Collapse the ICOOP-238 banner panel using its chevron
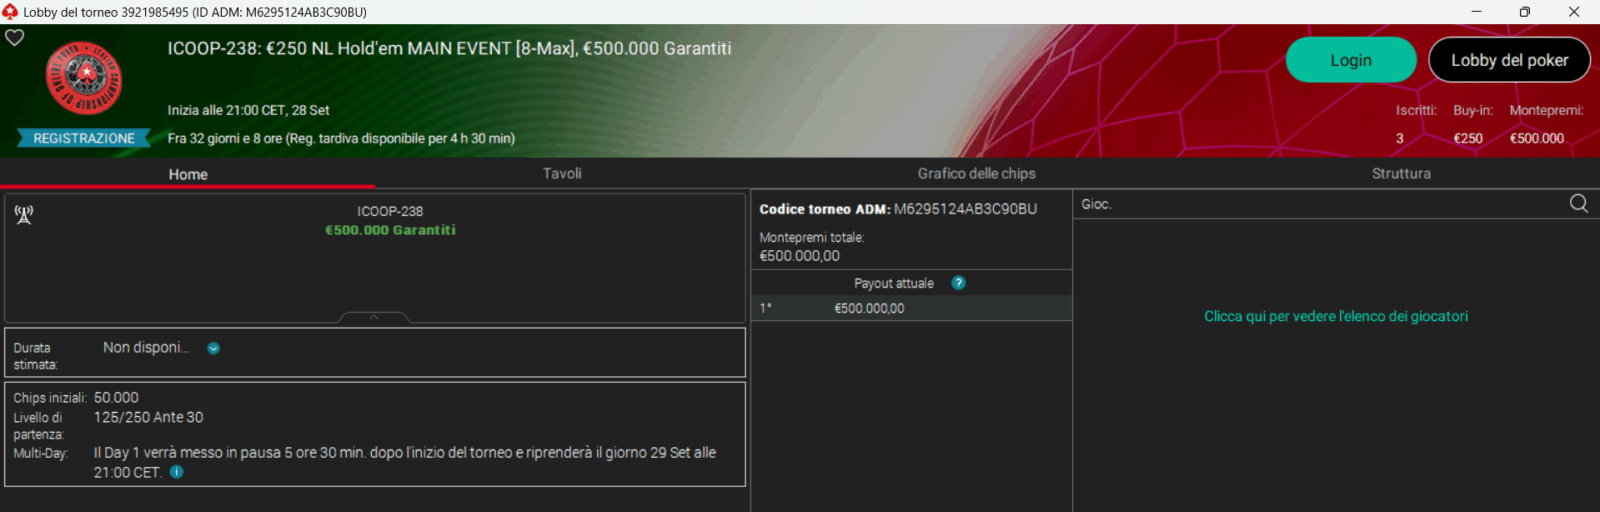The image size is (1600, 512). (374, 317)
